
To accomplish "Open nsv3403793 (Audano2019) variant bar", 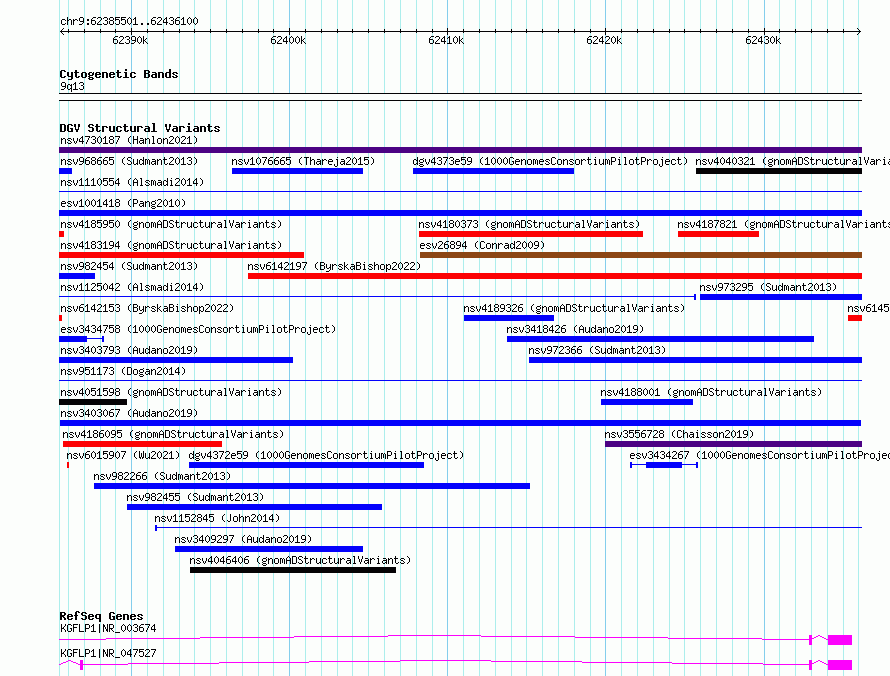I will (x=176, y=360).
